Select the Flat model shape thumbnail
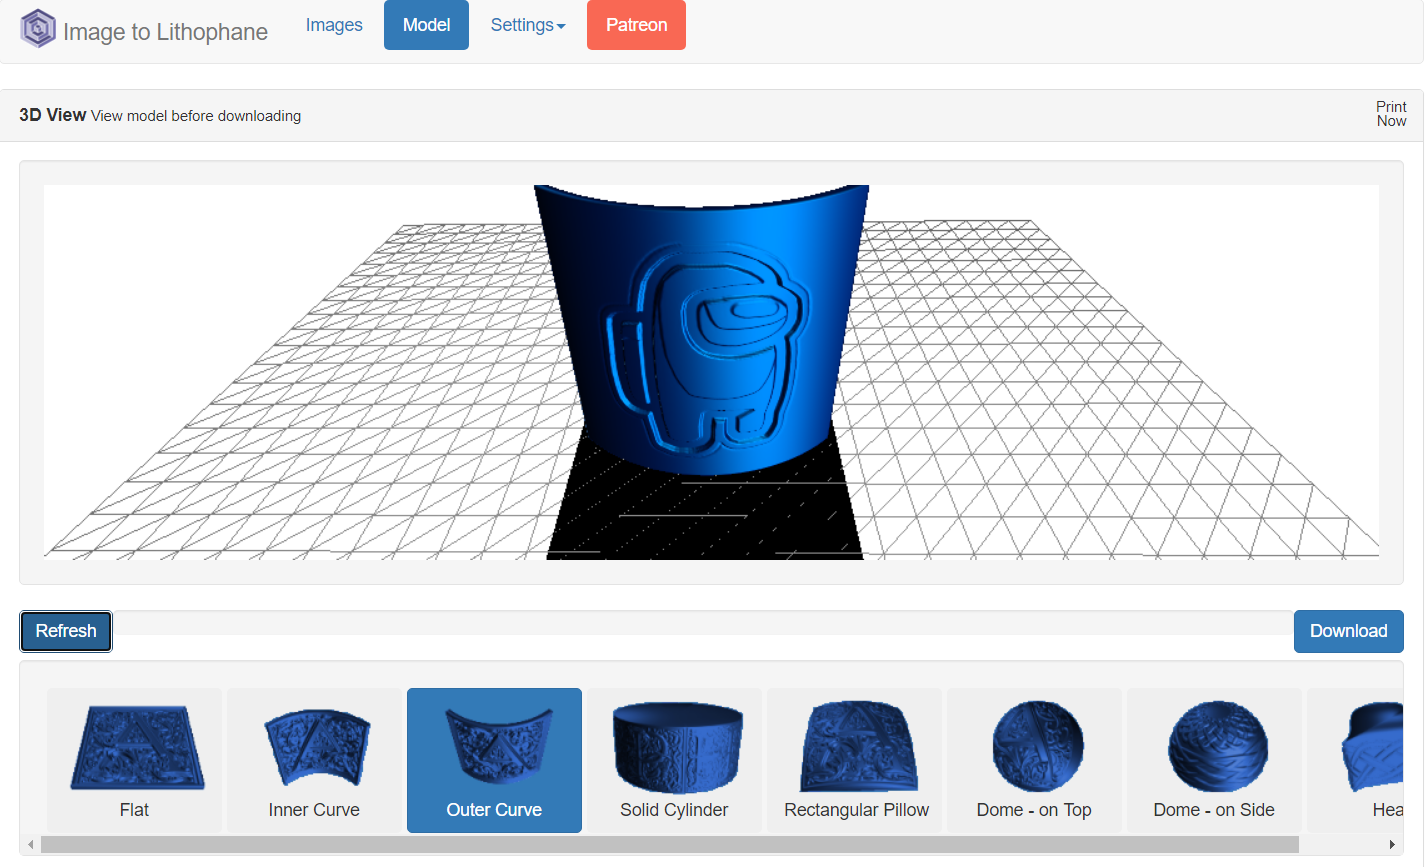Image resolution: width=1427 pixels, height=867 pixels. (134, 760)
